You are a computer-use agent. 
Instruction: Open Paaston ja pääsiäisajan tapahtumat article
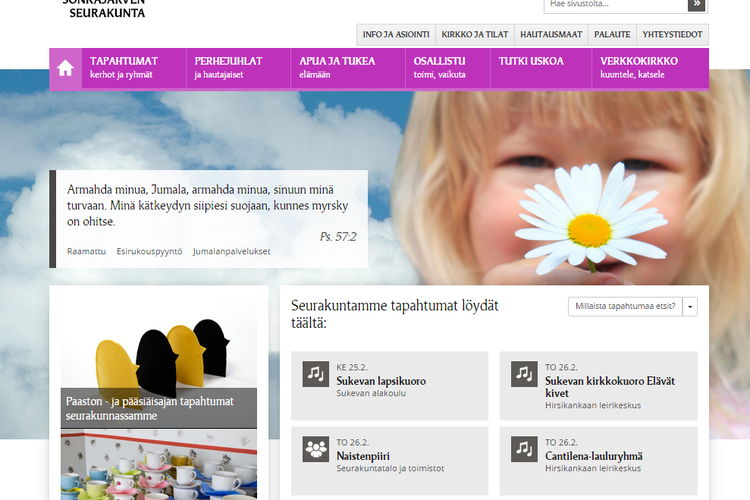coord(150,408)
